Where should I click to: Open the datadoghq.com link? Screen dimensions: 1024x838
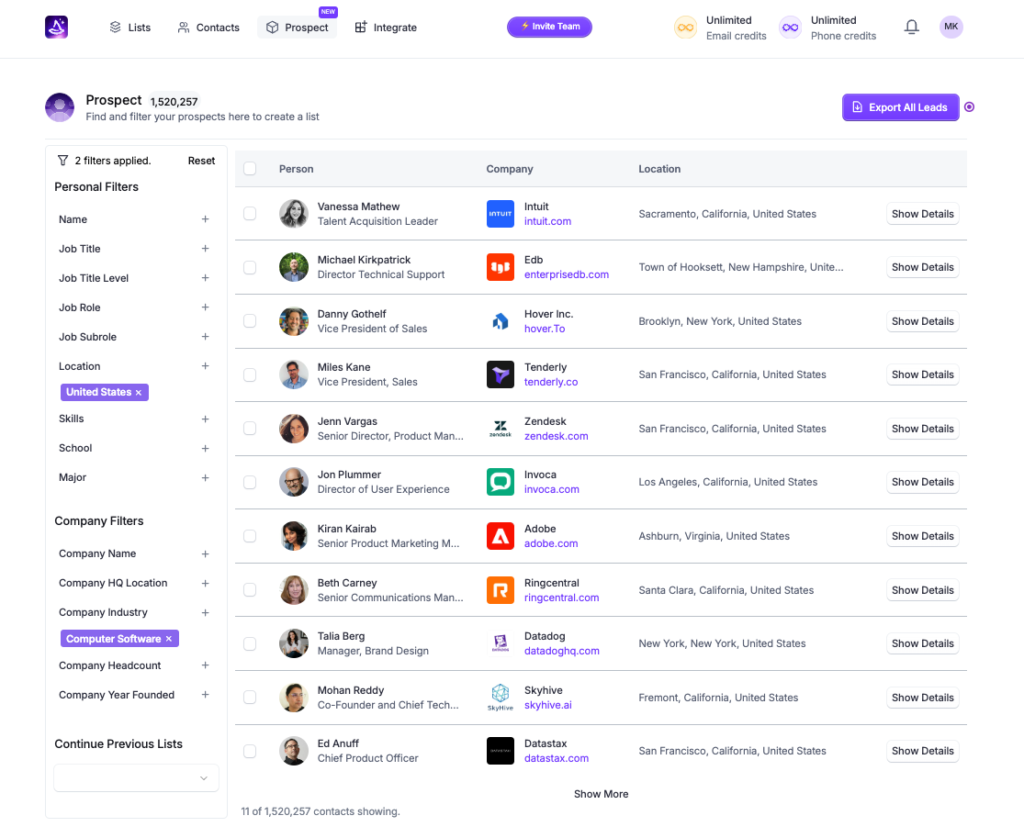coord(562,651)
